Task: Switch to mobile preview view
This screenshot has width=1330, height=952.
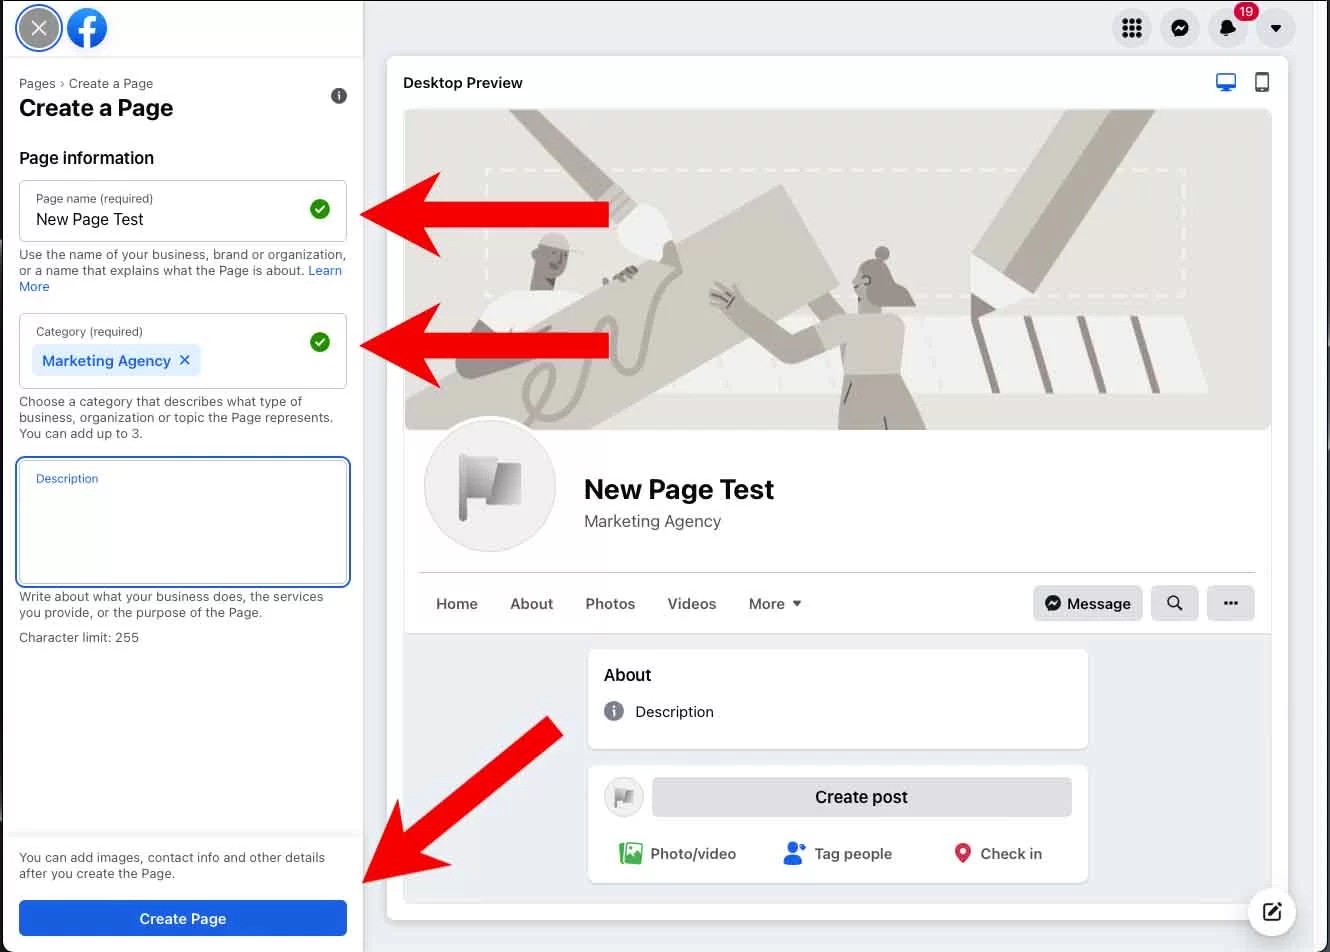Action: pos(1262,82)
